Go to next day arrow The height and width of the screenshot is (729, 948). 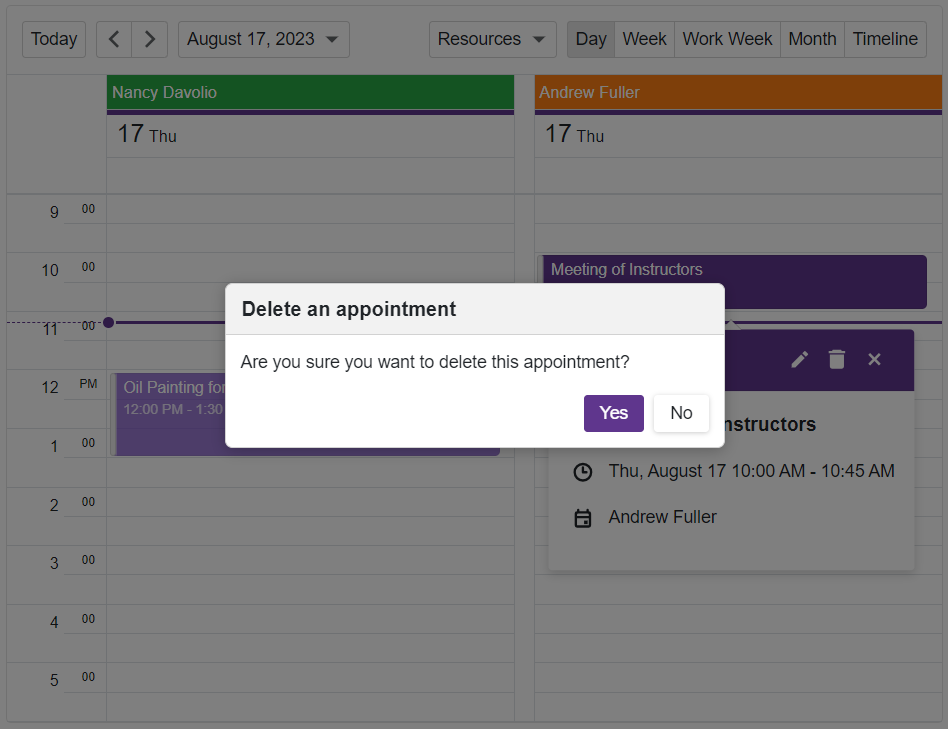point(149,39)
